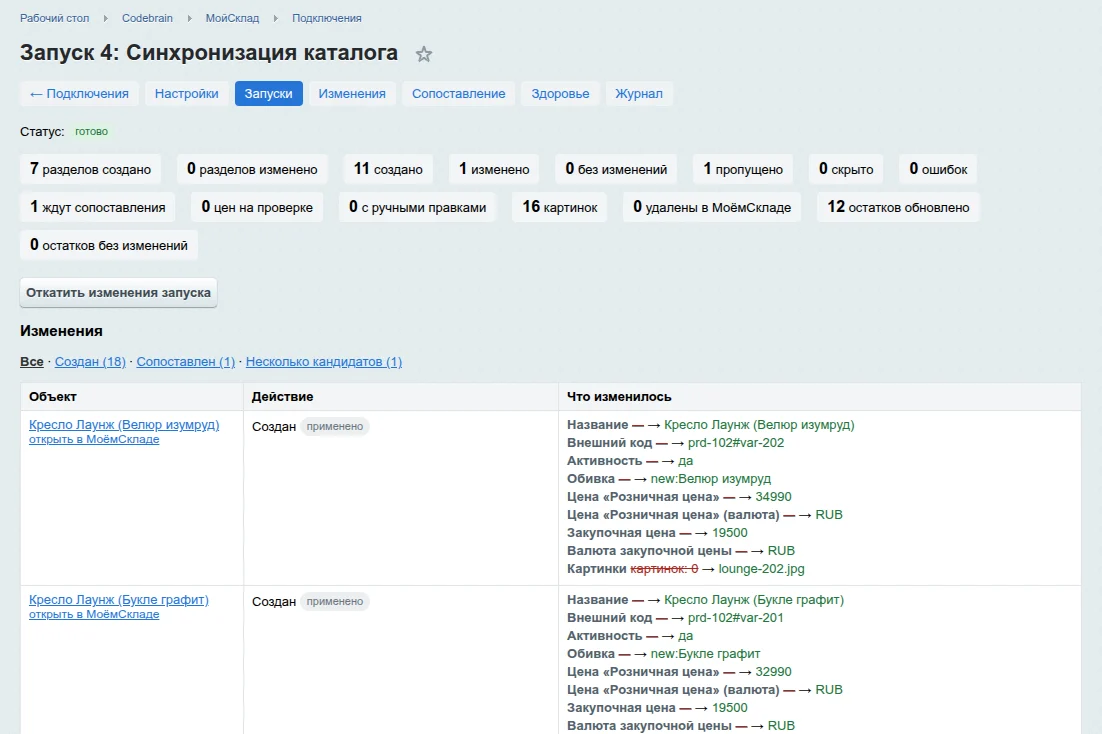1102x734 pixels.
Task: Open the Рабочий стол breadcrumb
Action: (x=54, y=18)
